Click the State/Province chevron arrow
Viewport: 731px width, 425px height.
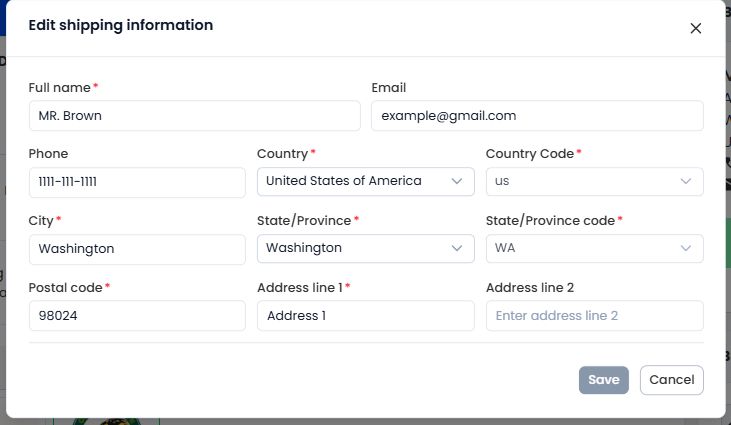tap(457, 248)
